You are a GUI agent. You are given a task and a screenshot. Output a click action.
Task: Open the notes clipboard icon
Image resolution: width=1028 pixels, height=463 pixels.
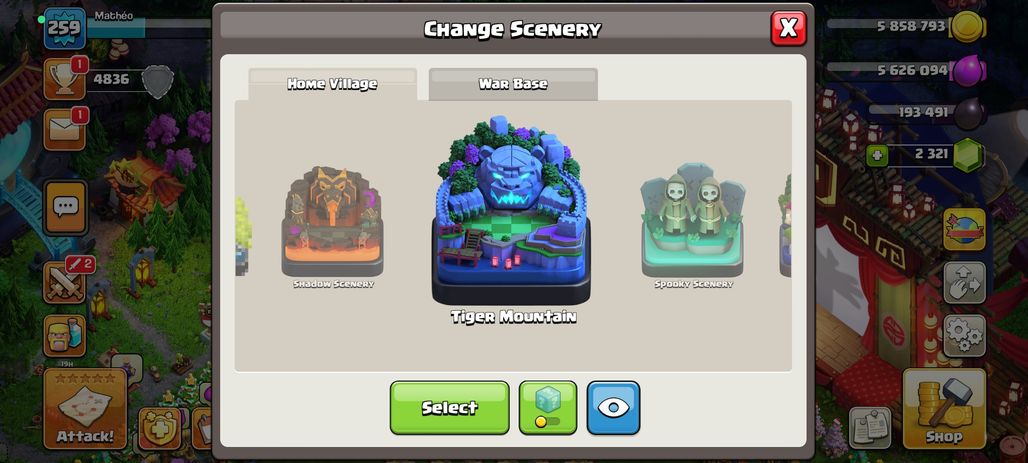coord(870,428)
